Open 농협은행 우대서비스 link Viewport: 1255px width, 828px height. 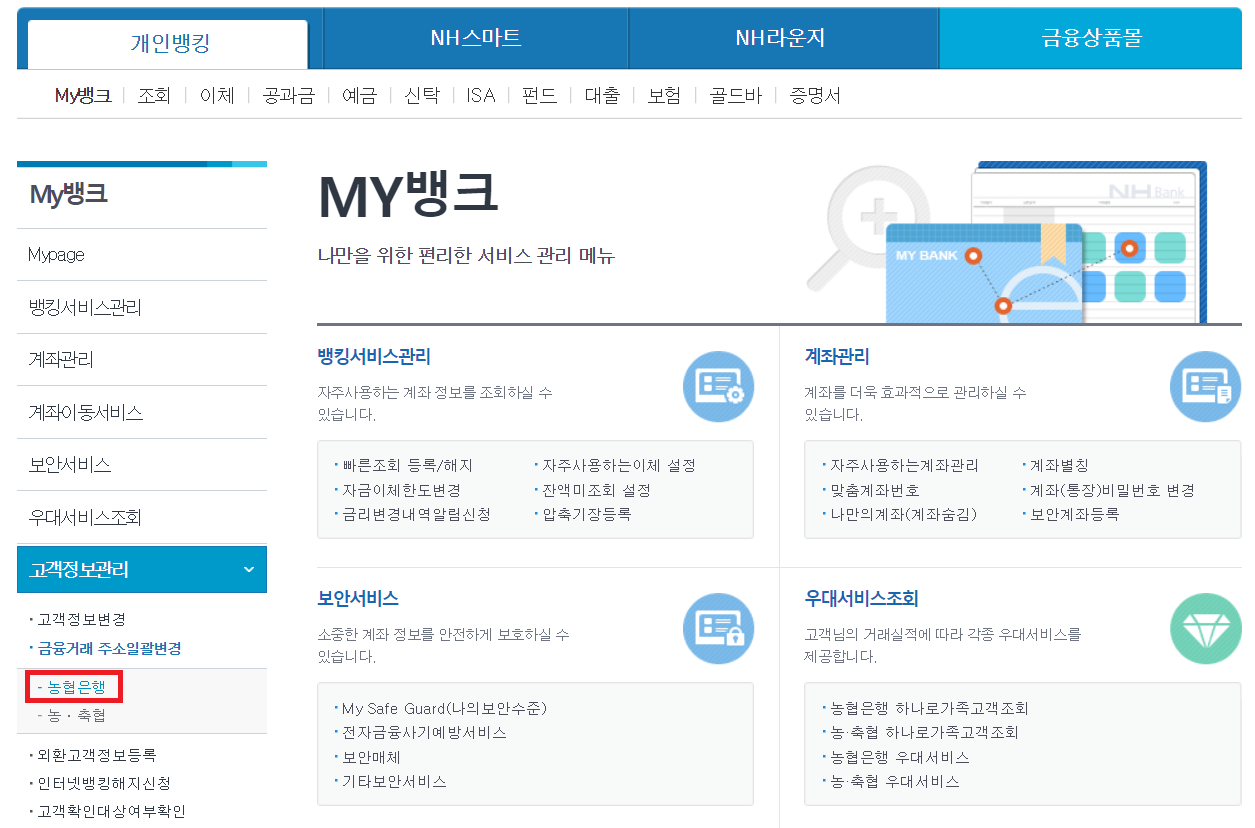(899, 757)
